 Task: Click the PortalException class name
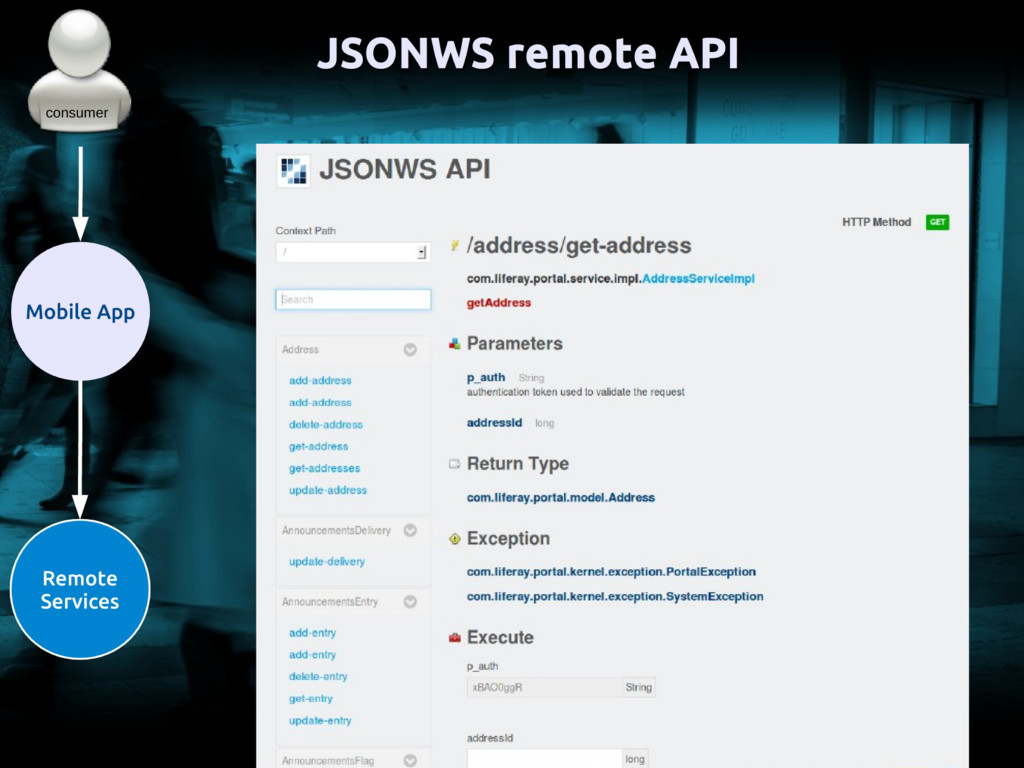point(711,572)
